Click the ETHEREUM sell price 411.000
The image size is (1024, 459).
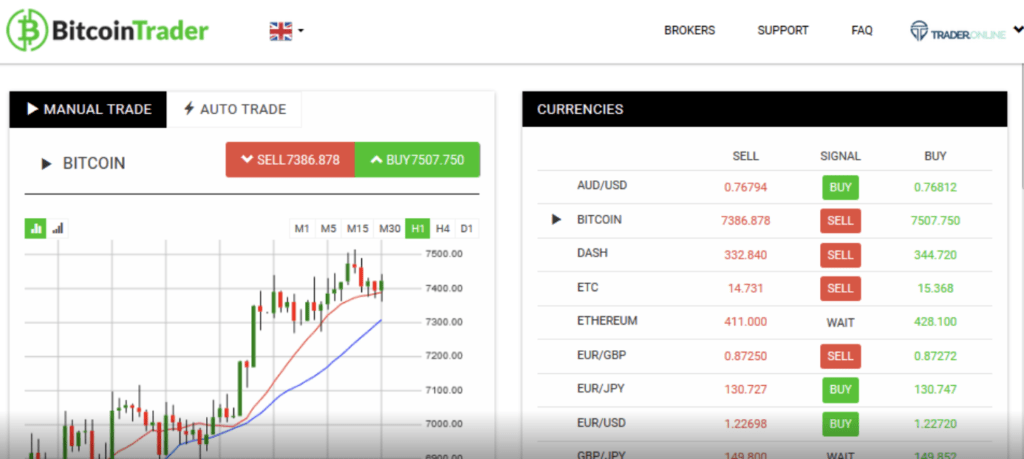coord(745,322)
